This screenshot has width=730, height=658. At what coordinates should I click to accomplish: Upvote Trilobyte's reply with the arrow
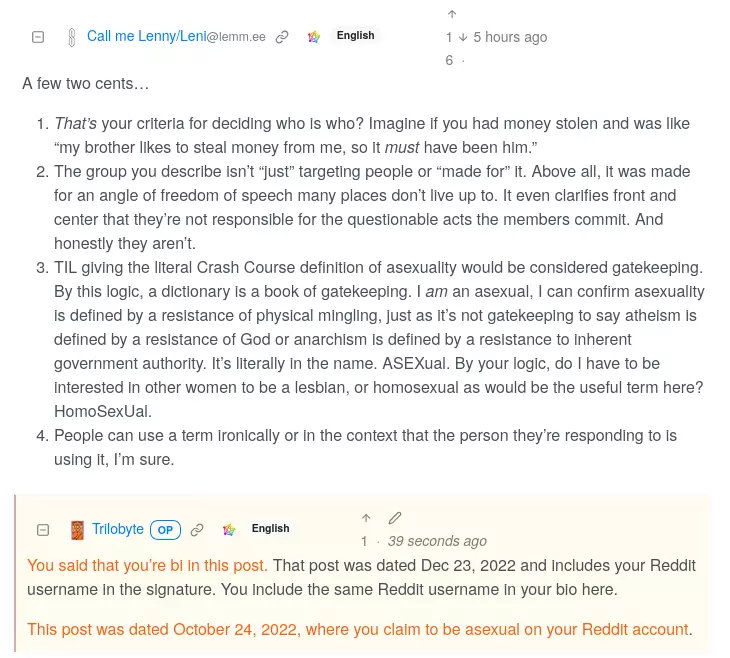pos(366,518)
